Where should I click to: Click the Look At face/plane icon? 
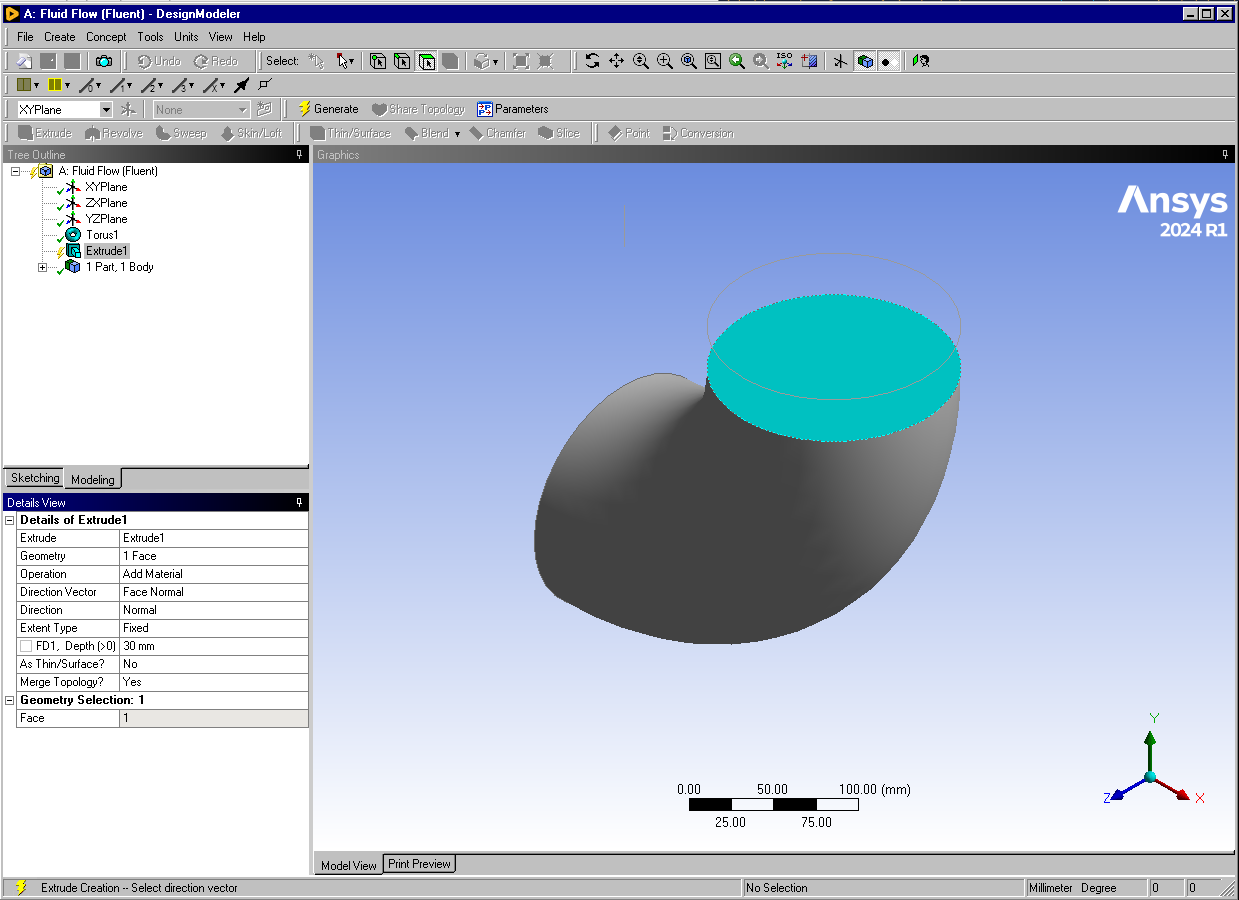(x=809, y=61)
